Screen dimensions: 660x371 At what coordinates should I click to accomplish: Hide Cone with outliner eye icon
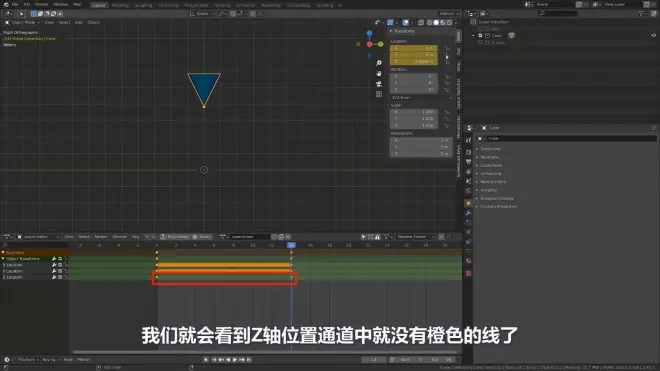654,35
